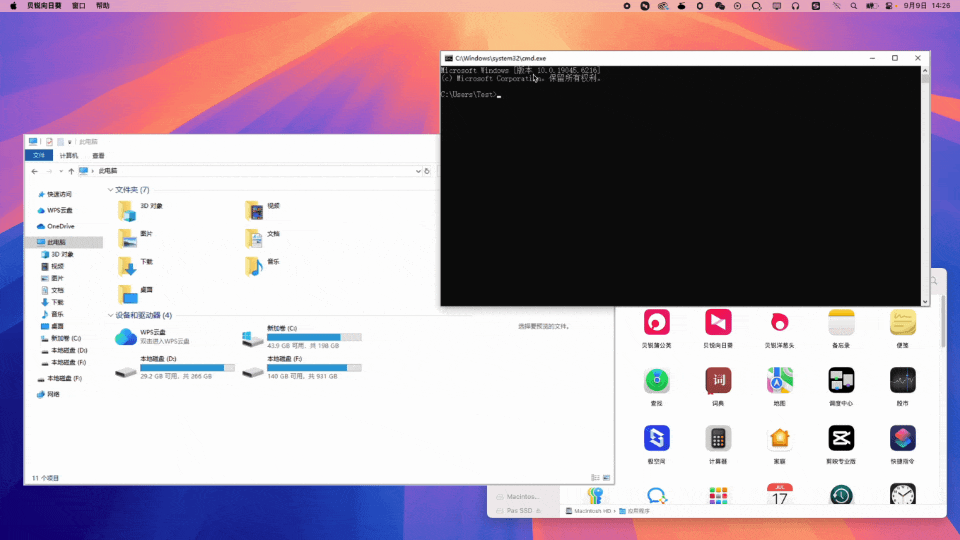
Task: Click the WeChat icon in menu bar
Action: pyautogui.click(x=719, y=6)
